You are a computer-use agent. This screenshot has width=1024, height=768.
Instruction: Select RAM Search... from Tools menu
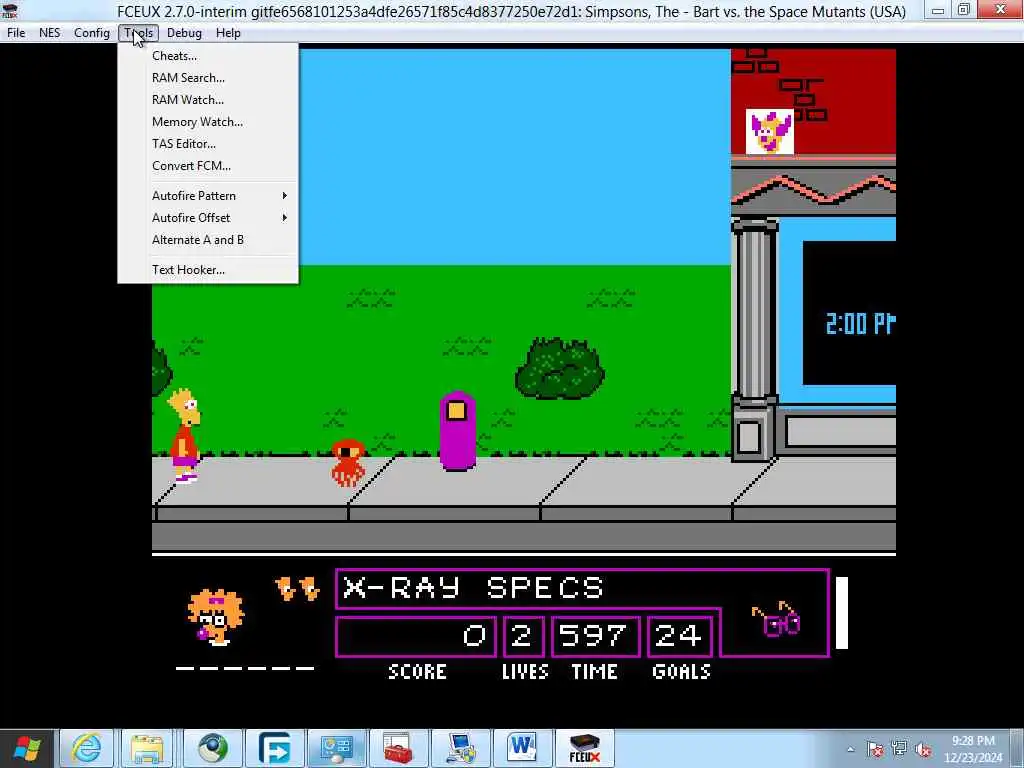(208, 78)
